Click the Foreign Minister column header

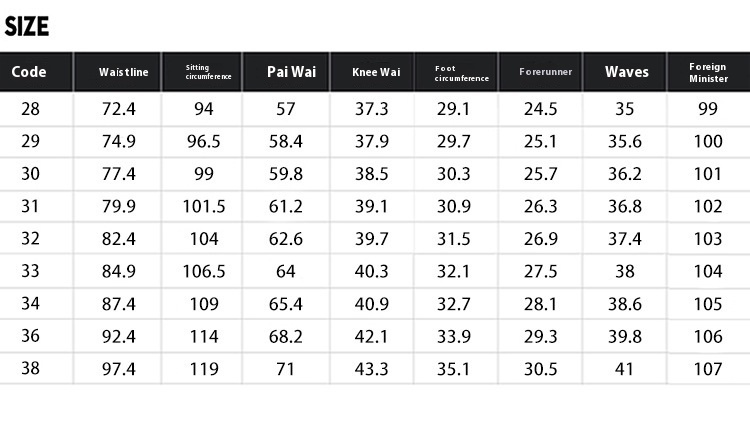[x=708, y=72]
